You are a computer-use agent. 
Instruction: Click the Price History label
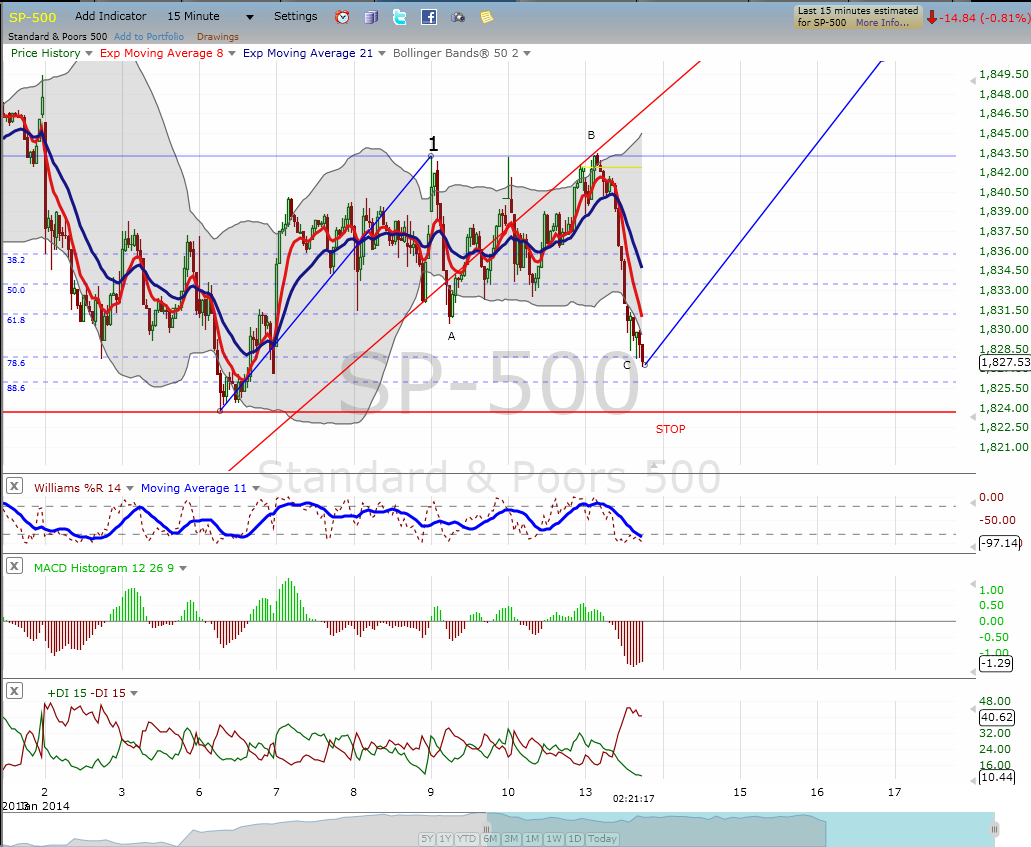coord(45,53)
